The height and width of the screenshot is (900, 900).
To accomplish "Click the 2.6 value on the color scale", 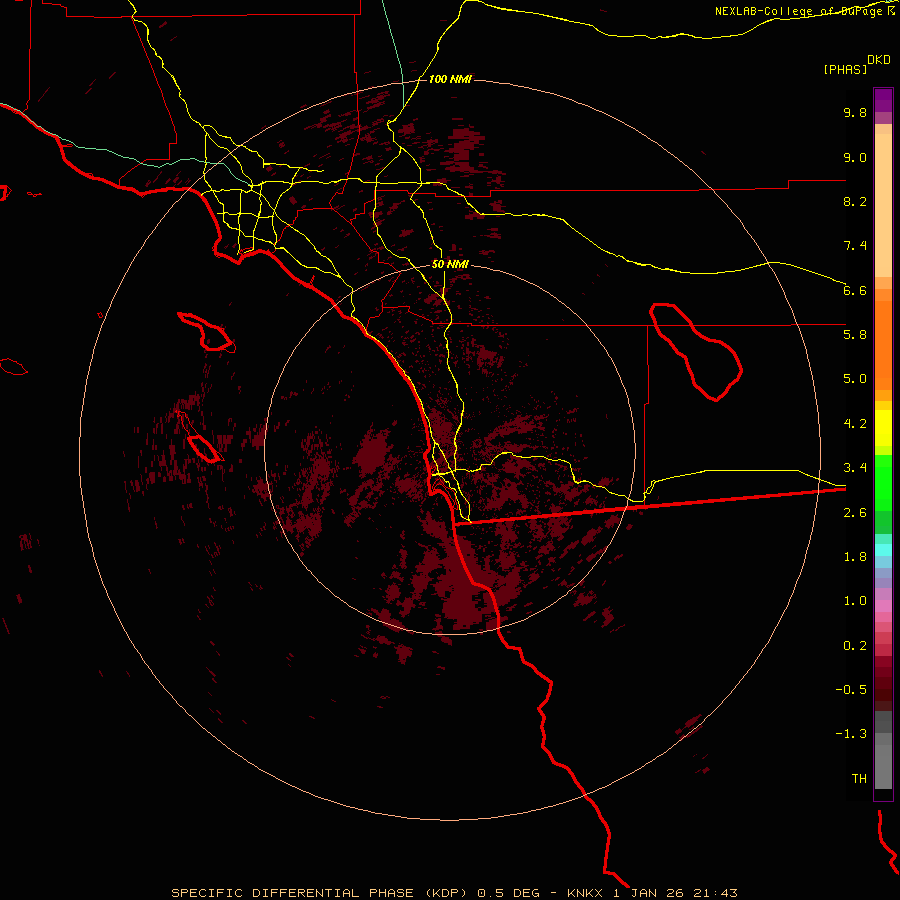I will (x=855, y=512).
